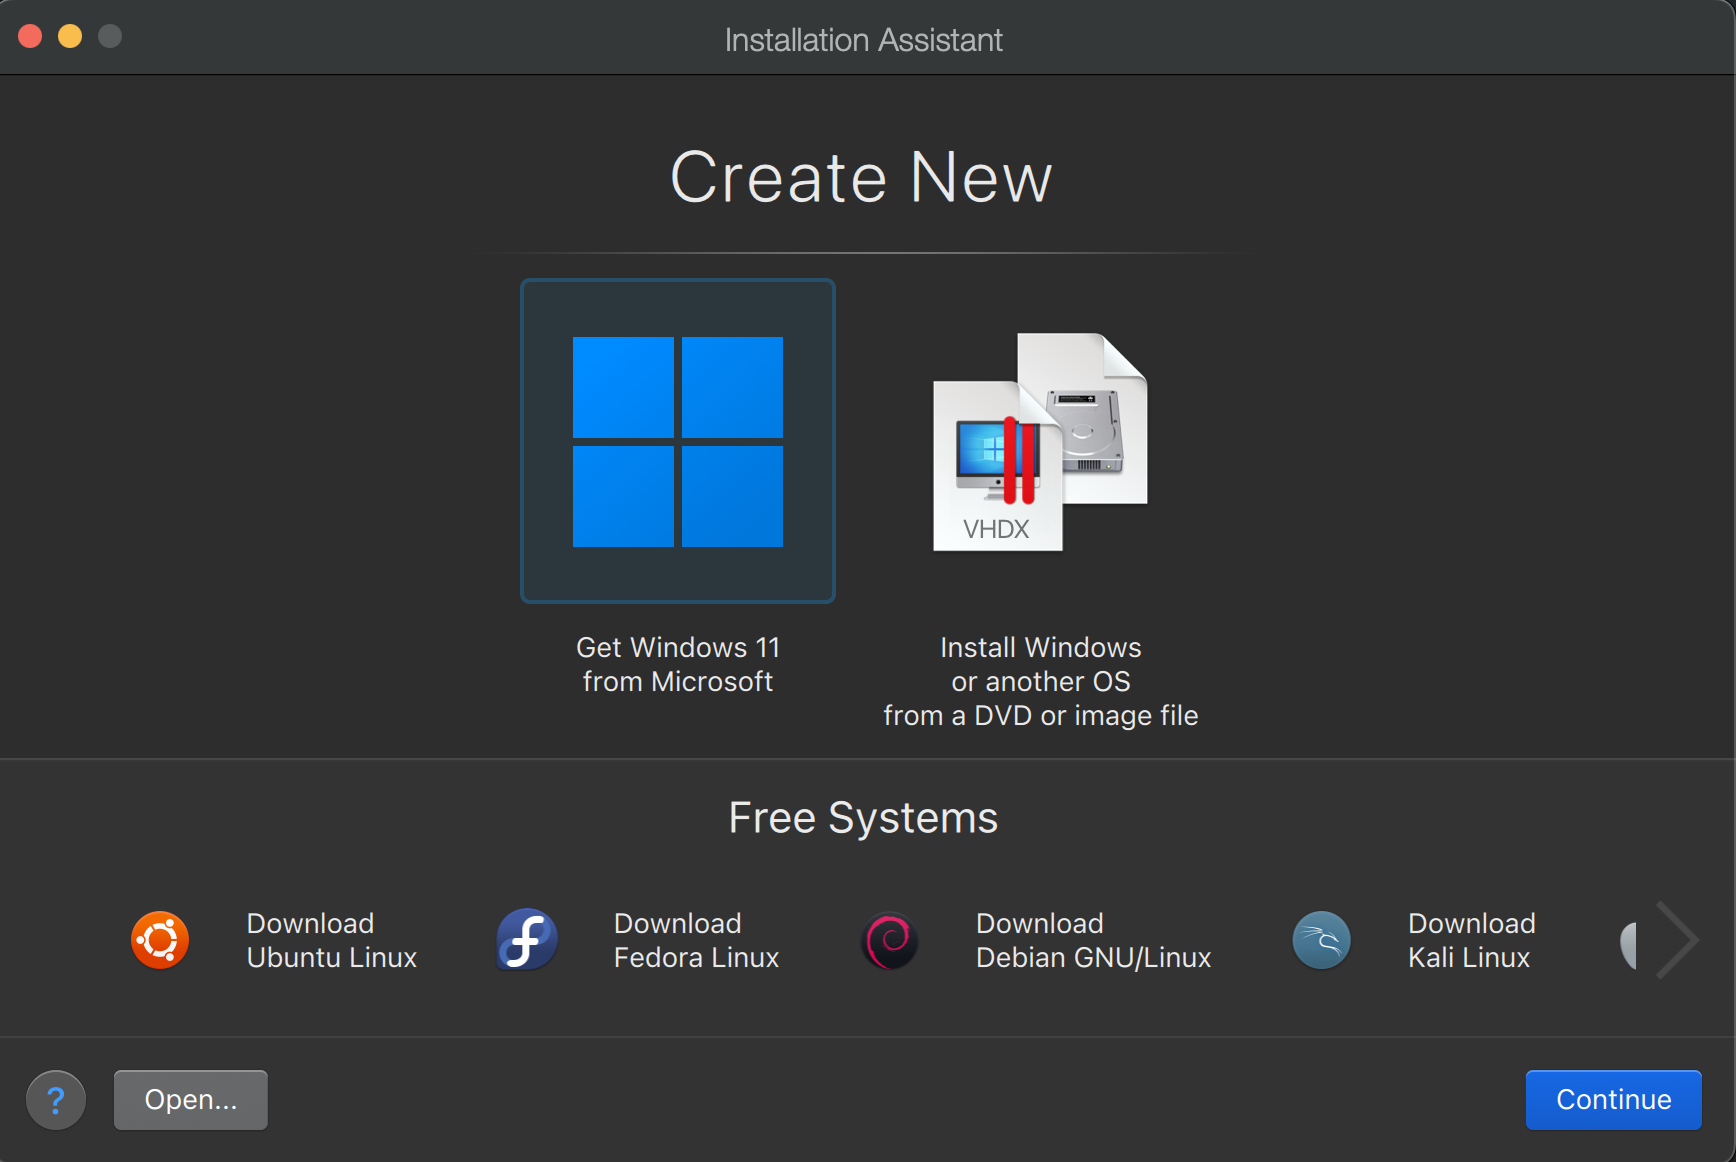Click the partially hidden system icon at row end
Screen dimensions: 1736x1162
1628,945
